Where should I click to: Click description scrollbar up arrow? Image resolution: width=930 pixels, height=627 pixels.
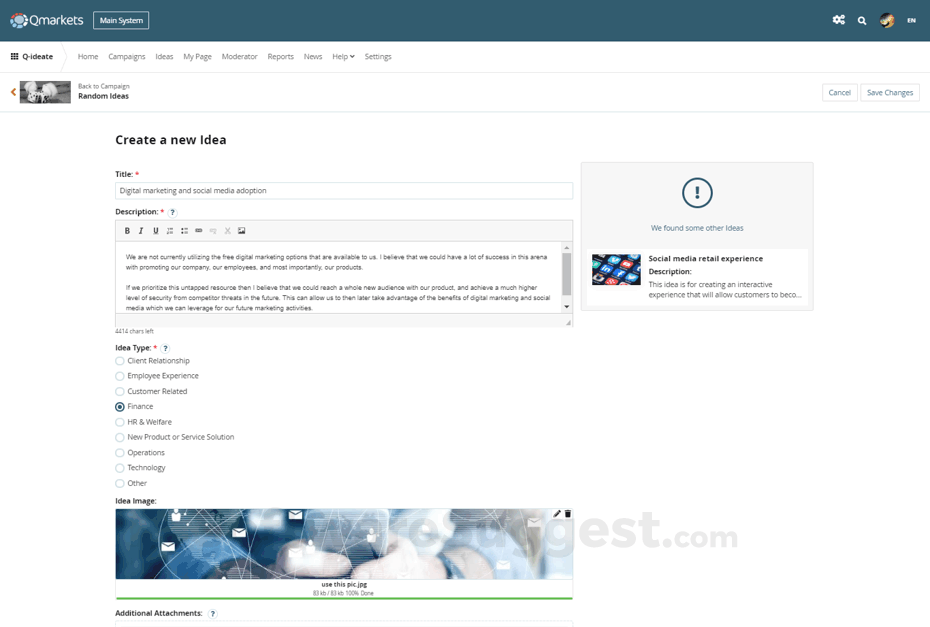(x=566, y=247)
